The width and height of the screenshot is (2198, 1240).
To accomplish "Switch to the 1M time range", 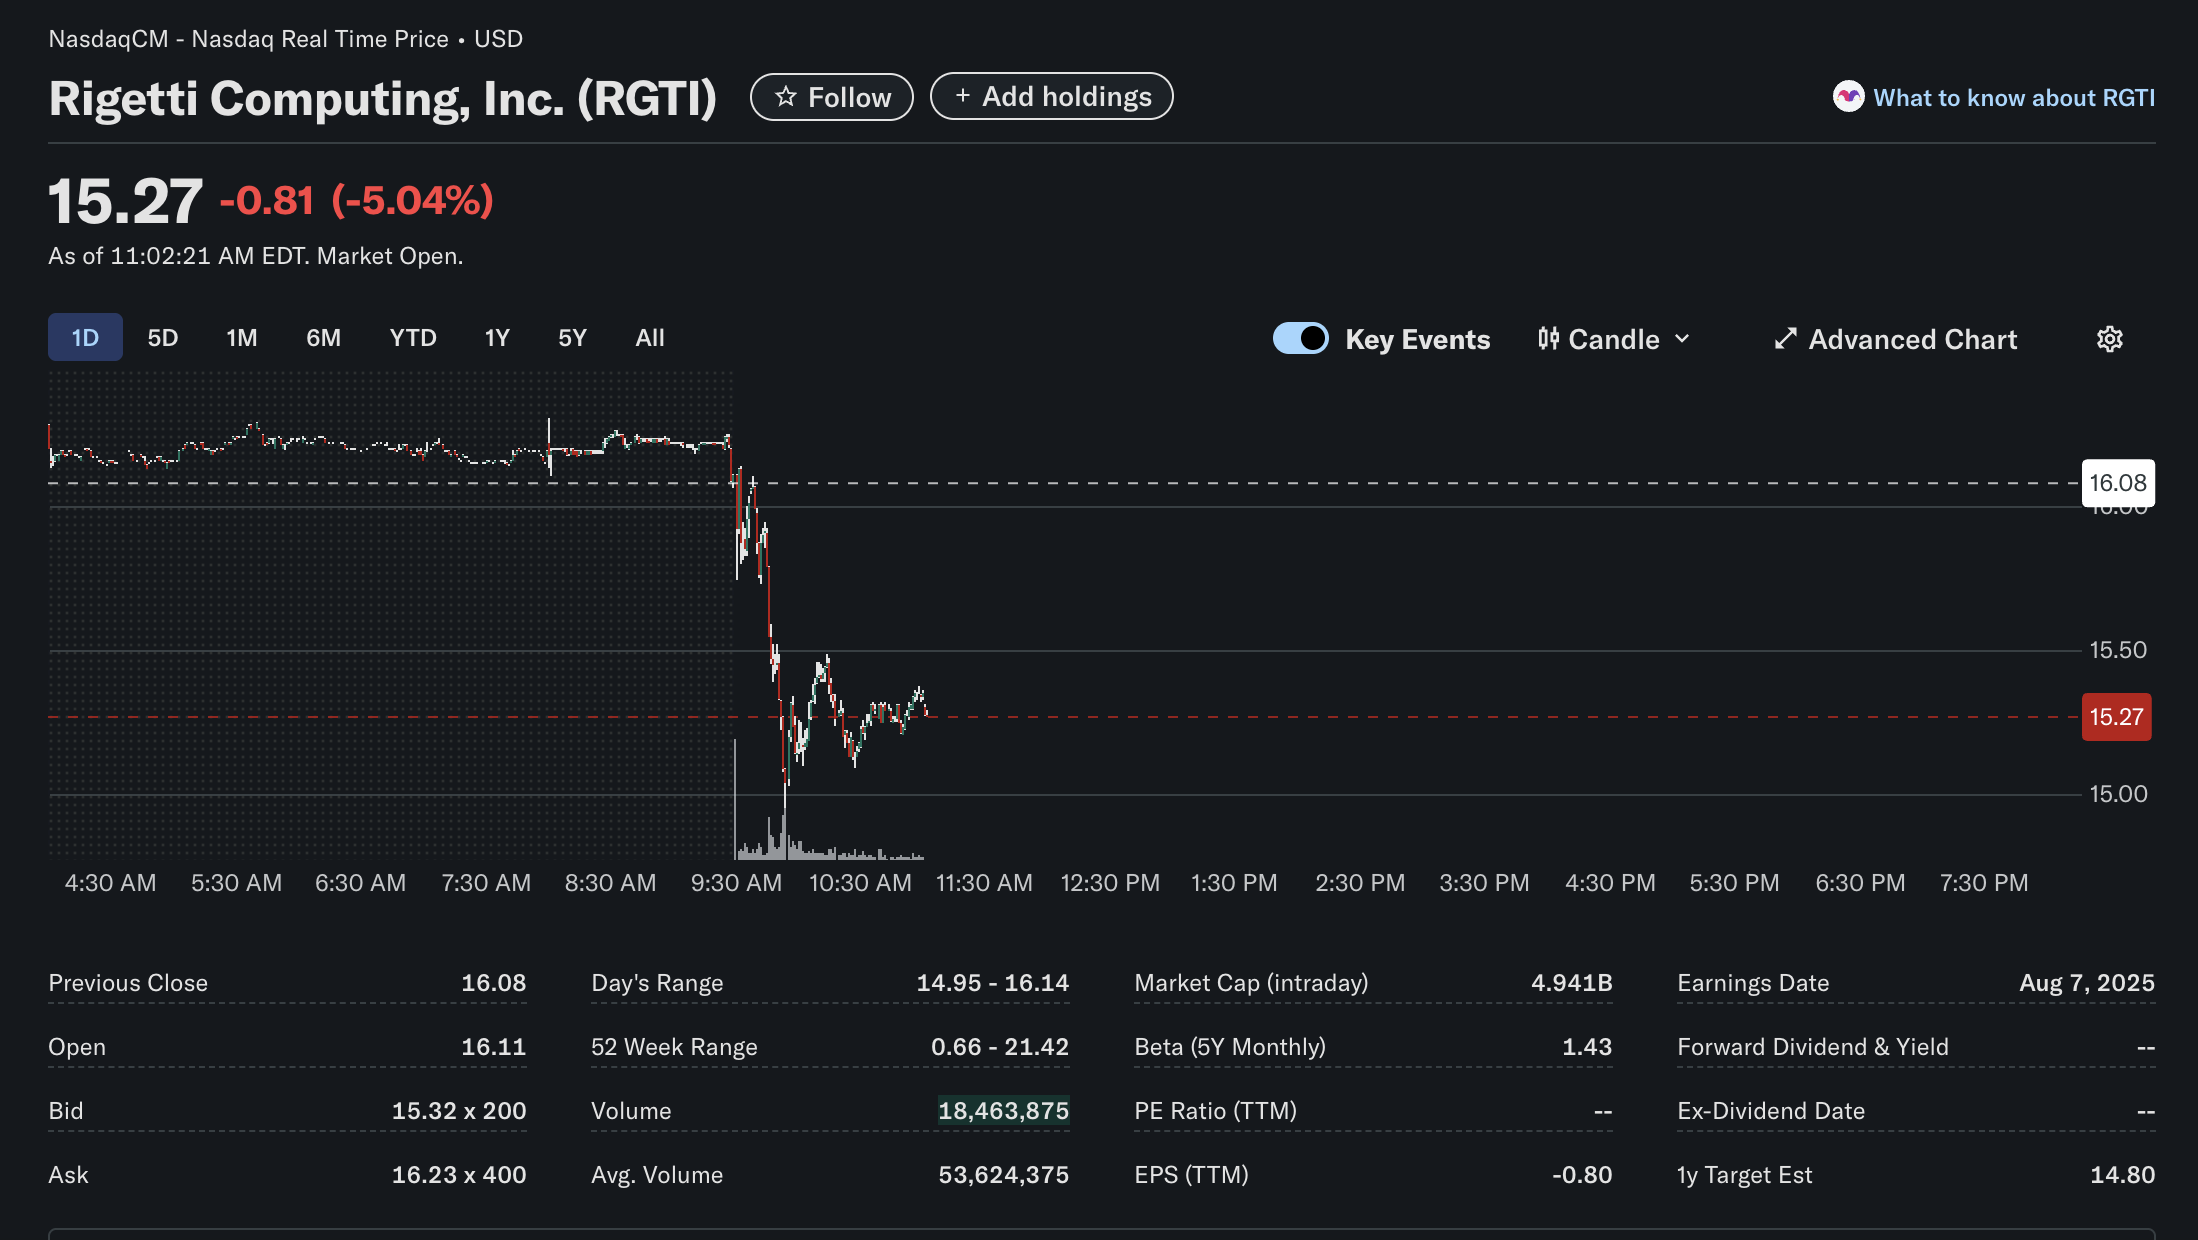I will 241,338.
